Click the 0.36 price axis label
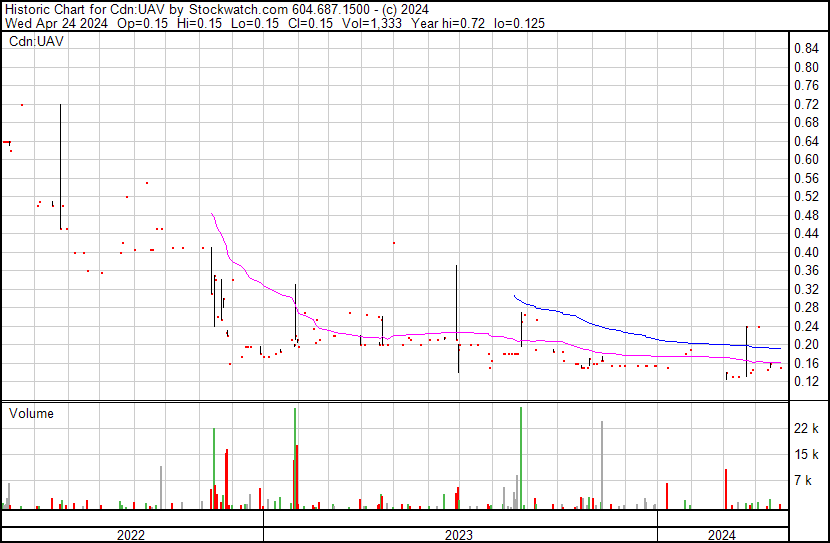This screenshot has width=830, height=543. tap(806, 270)
